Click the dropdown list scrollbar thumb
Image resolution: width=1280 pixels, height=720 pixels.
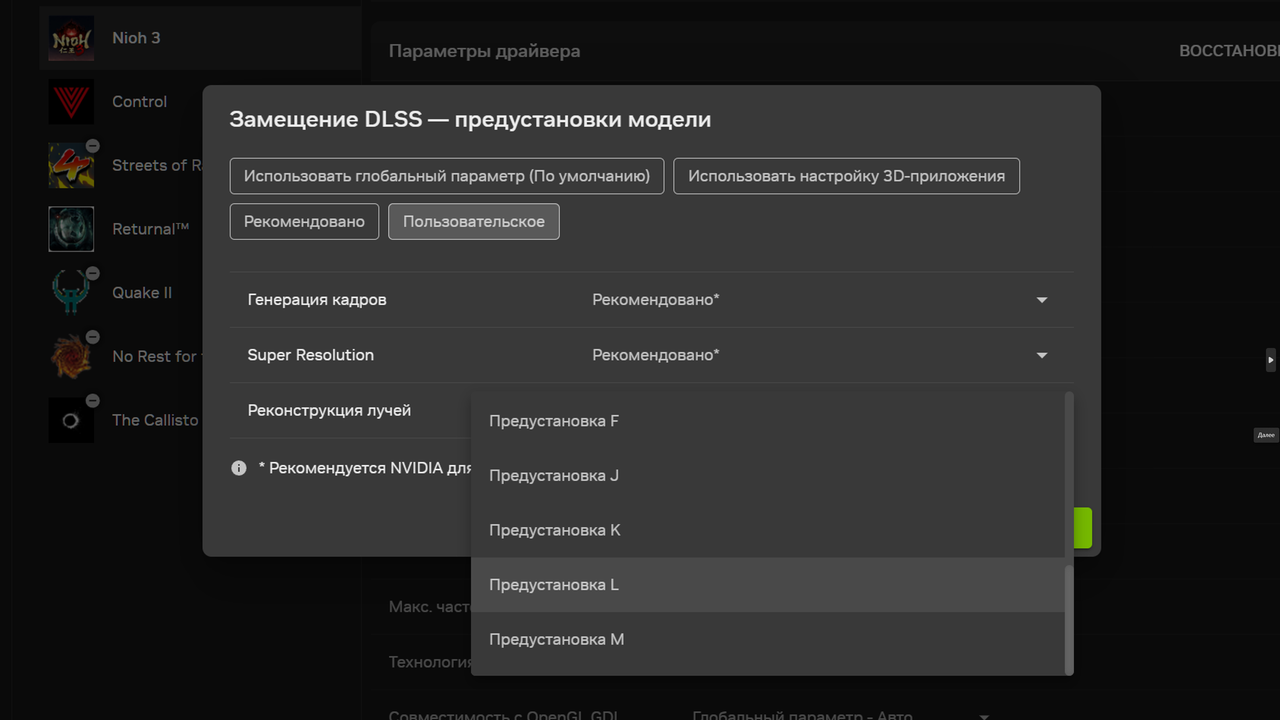tap(1069, 619)
